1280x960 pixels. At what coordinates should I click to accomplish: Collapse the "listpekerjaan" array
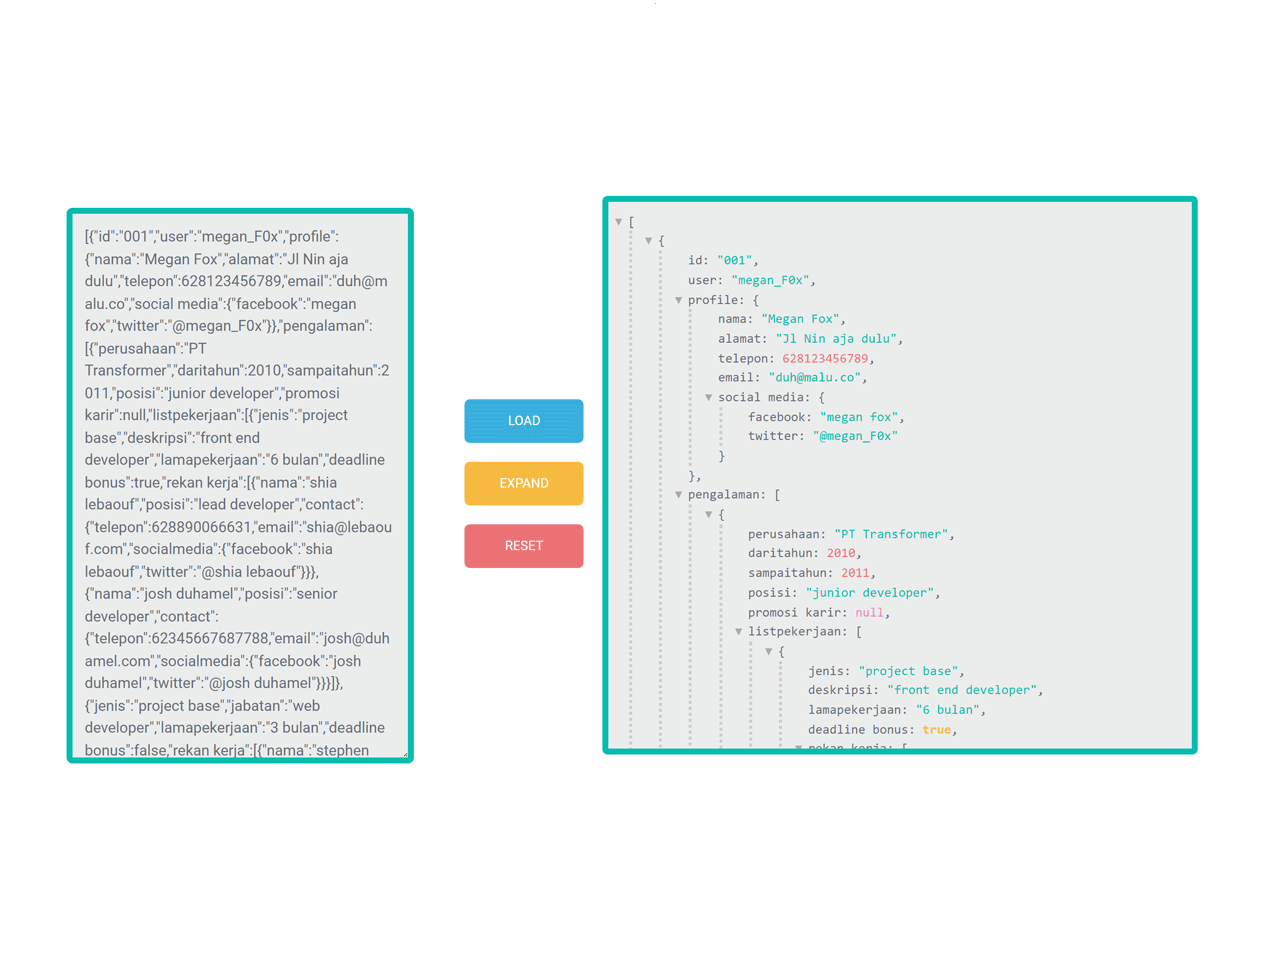(738, 631)
